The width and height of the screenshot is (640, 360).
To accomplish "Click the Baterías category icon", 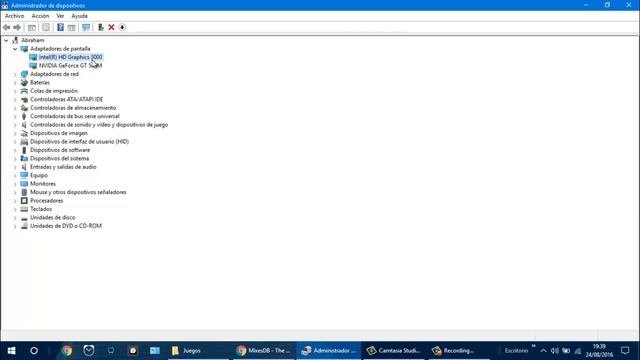I will (x=24, y=82).
